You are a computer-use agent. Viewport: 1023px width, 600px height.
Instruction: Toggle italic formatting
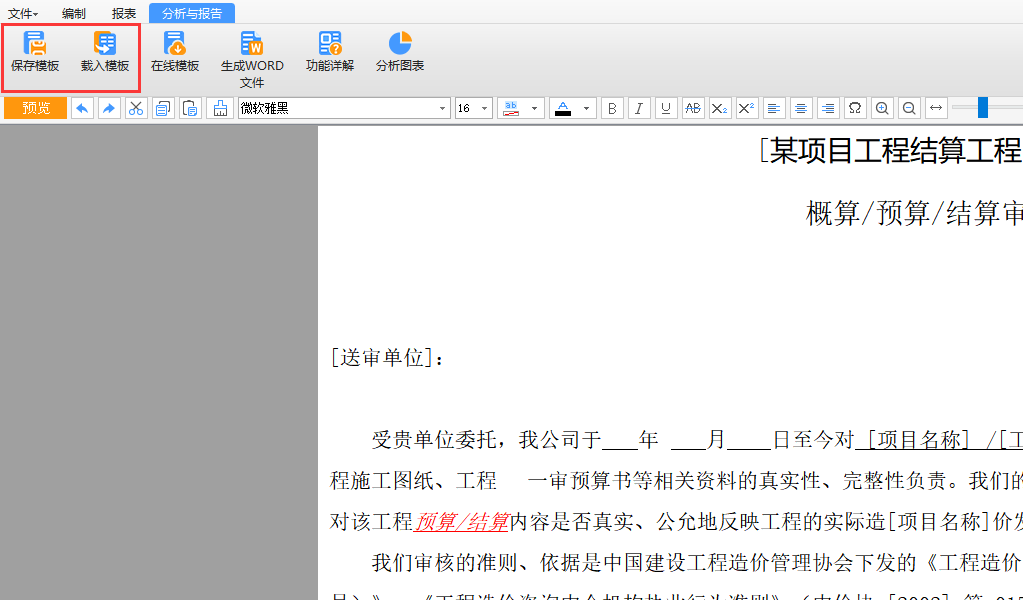click(x=639, y=108)
